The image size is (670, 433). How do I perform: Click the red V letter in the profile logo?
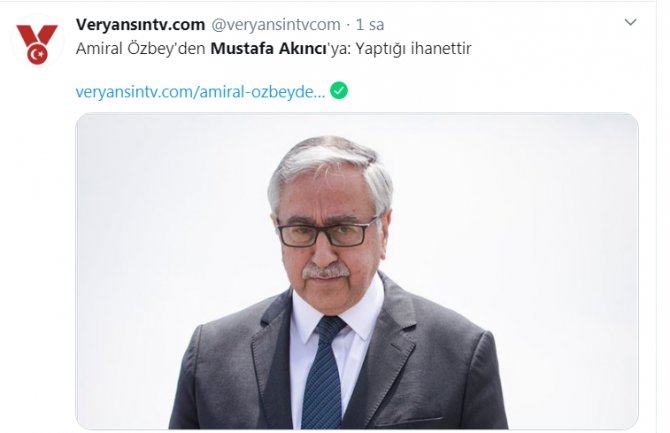click(x=37, y=35)
